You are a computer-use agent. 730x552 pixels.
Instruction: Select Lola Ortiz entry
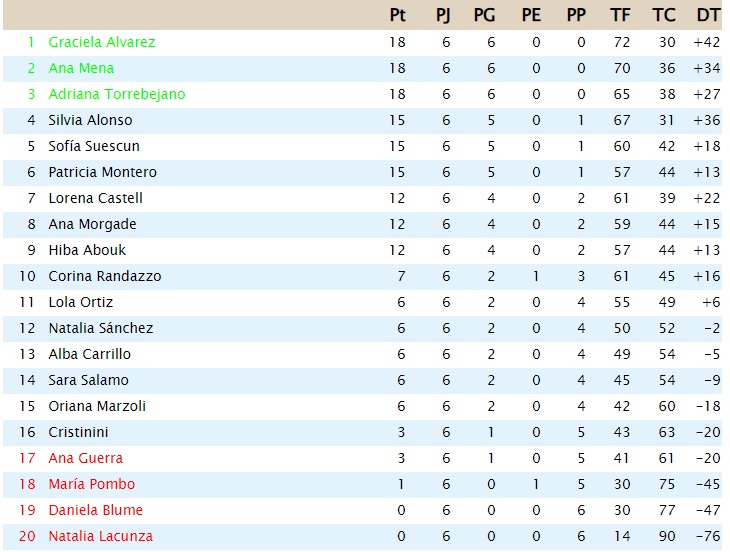pos(81,302)
